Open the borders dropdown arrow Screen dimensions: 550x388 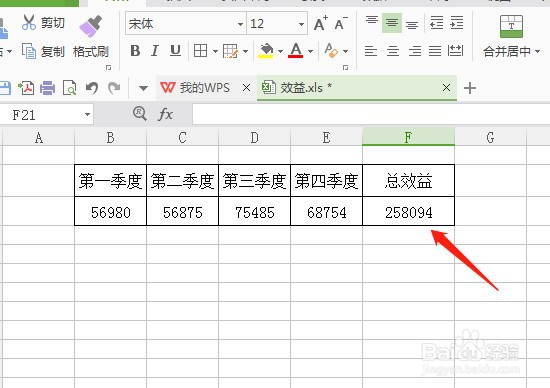[215, 52]
